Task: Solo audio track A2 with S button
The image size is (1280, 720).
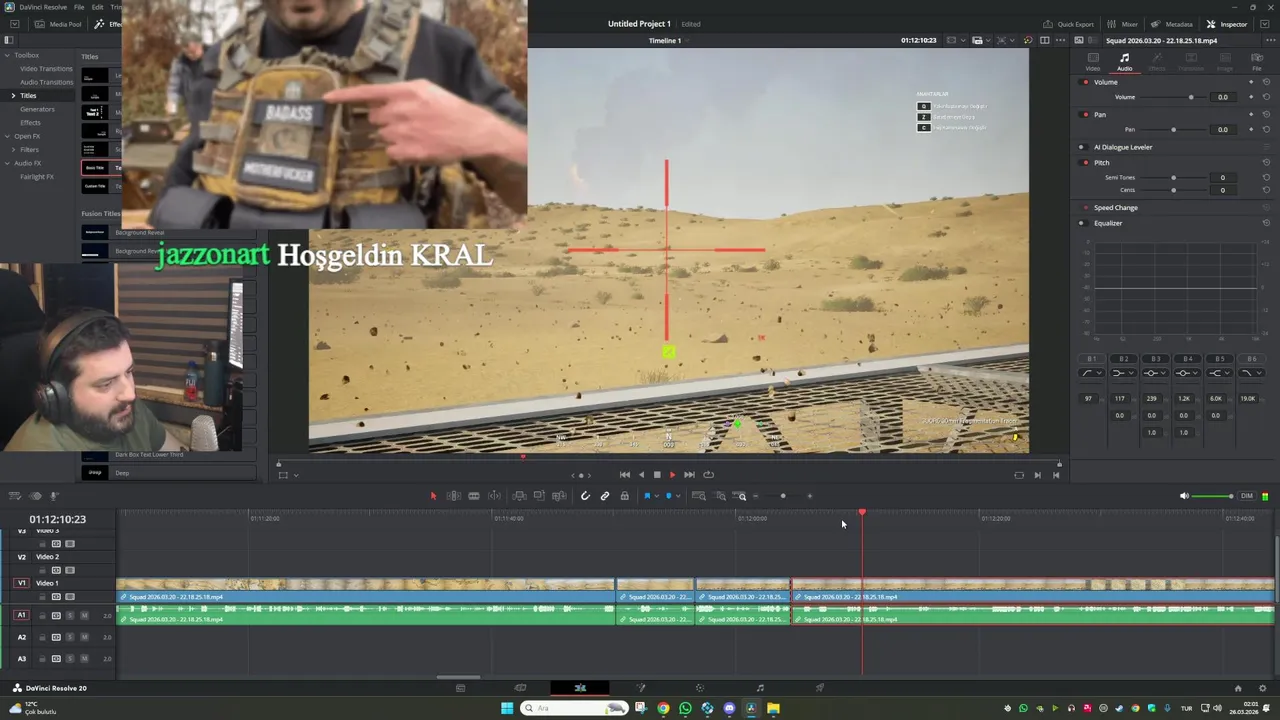Action: tap(70, 637)
